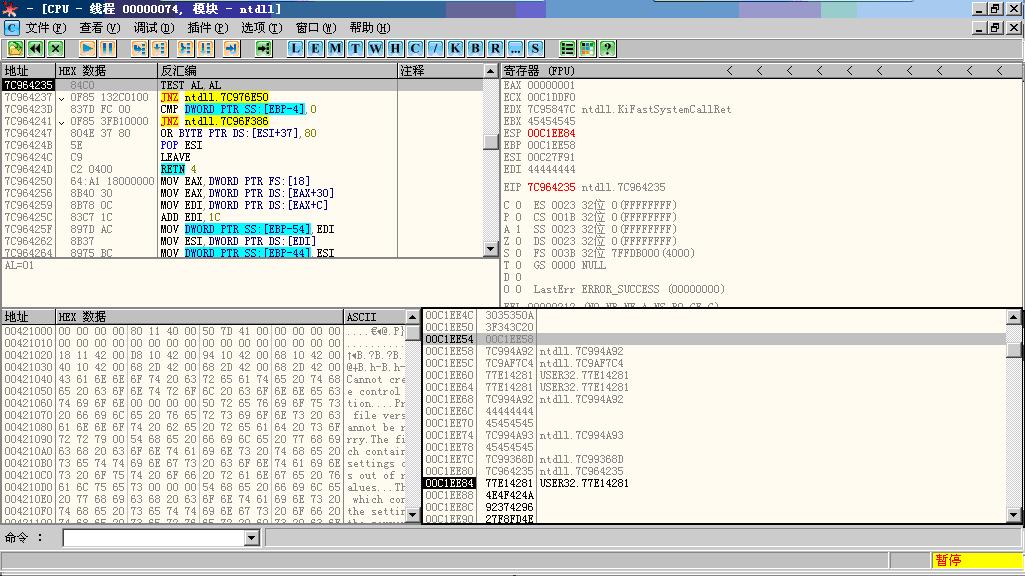1025x576 pixels.
Task: Open Run trace with ellipsis icon
Action: coord(515,48)
